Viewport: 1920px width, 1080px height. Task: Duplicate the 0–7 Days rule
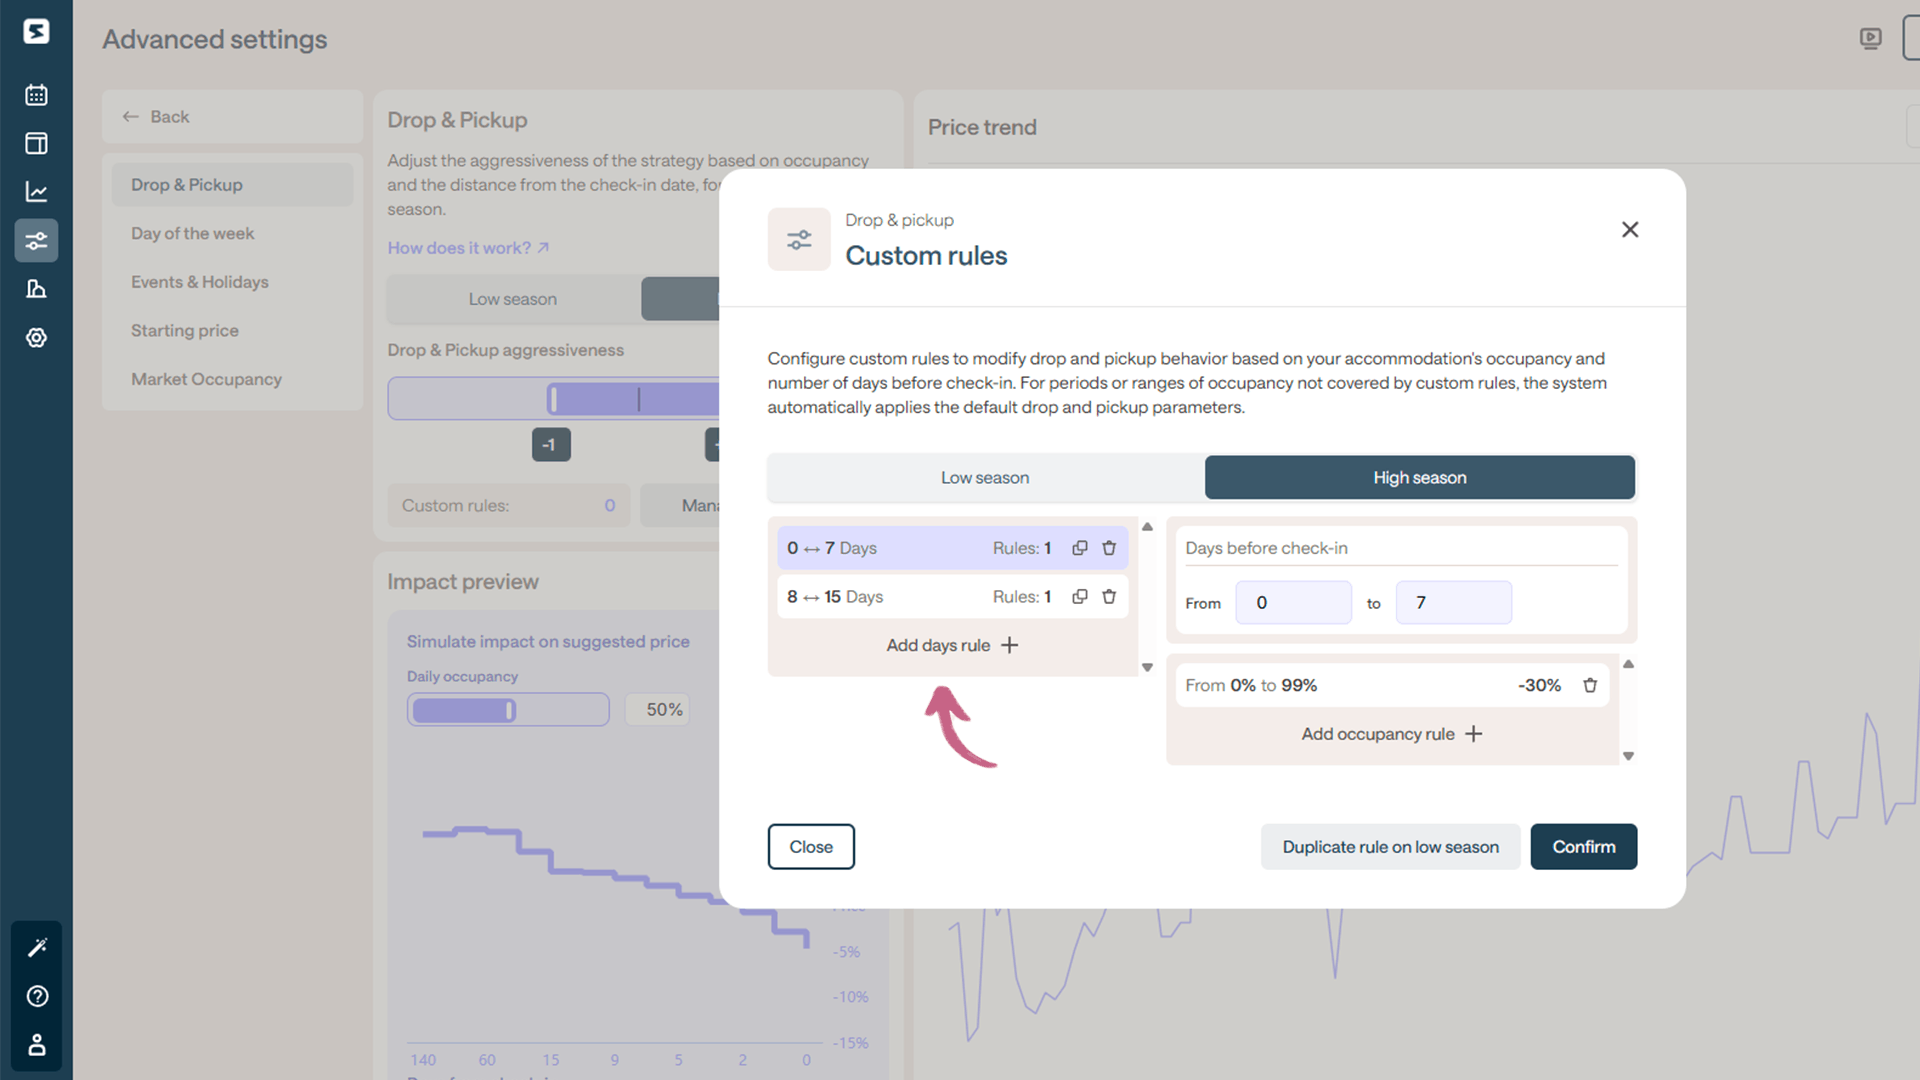[1080, 548]
